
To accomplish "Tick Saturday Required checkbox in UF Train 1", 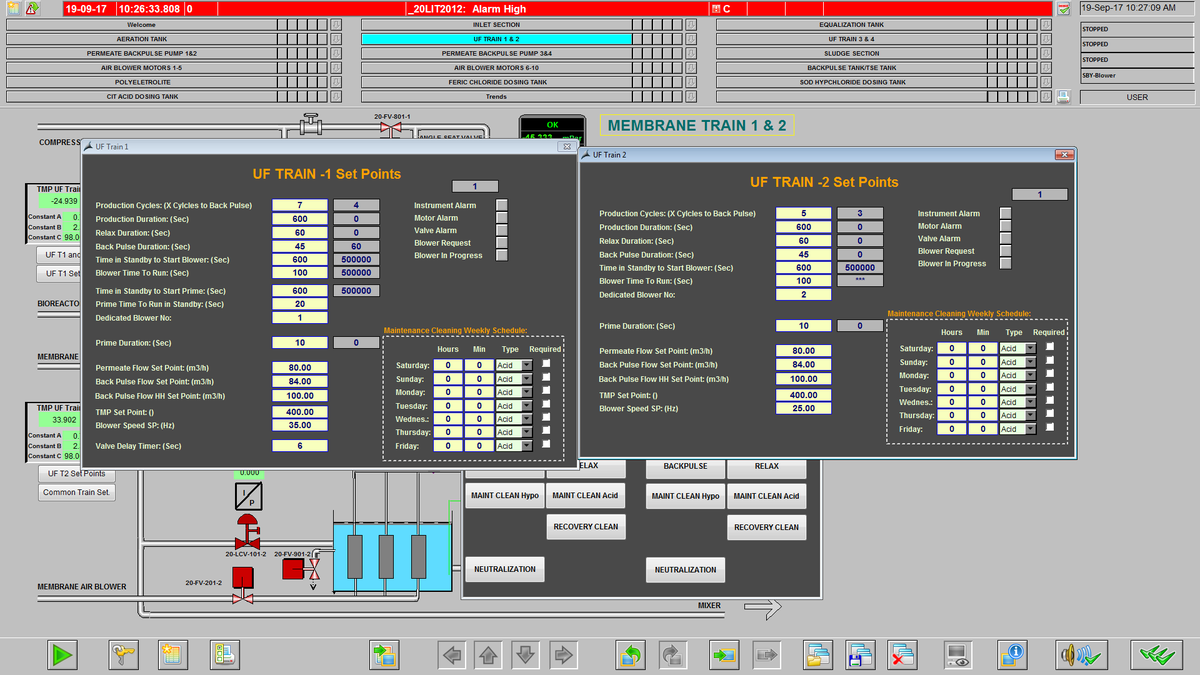I will point(546,365).
